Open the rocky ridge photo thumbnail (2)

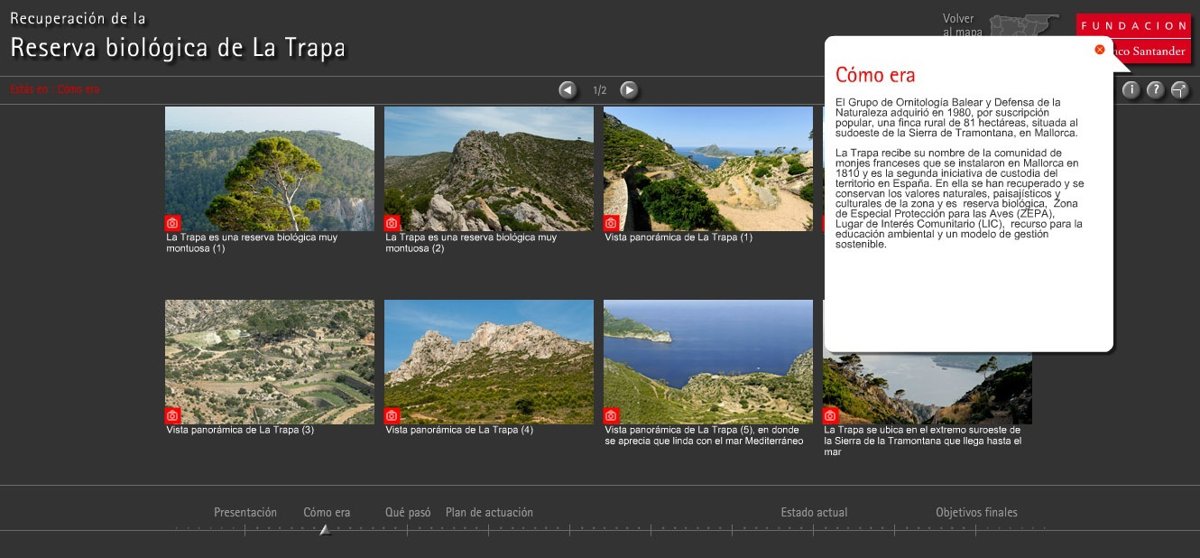tap(489, 168)
